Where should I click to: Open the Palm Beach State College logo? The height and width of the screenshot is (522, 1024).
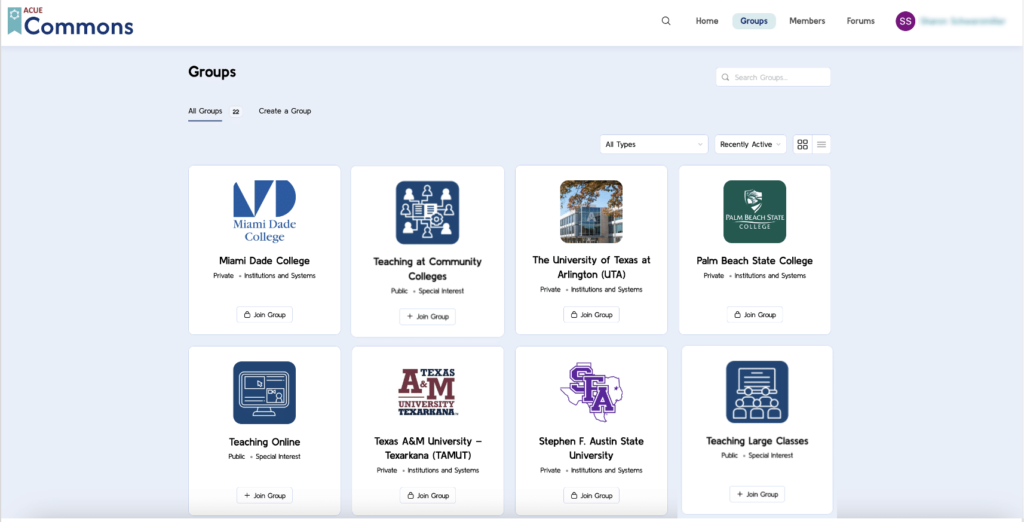coord(754,211)
